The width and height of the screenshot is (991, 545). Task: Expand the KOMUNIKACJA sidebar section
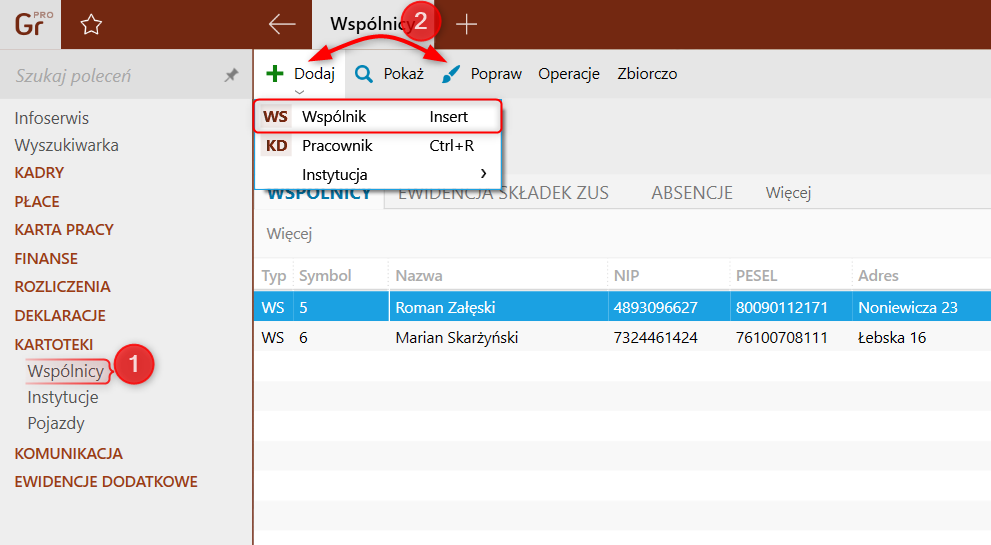(68, 453)
